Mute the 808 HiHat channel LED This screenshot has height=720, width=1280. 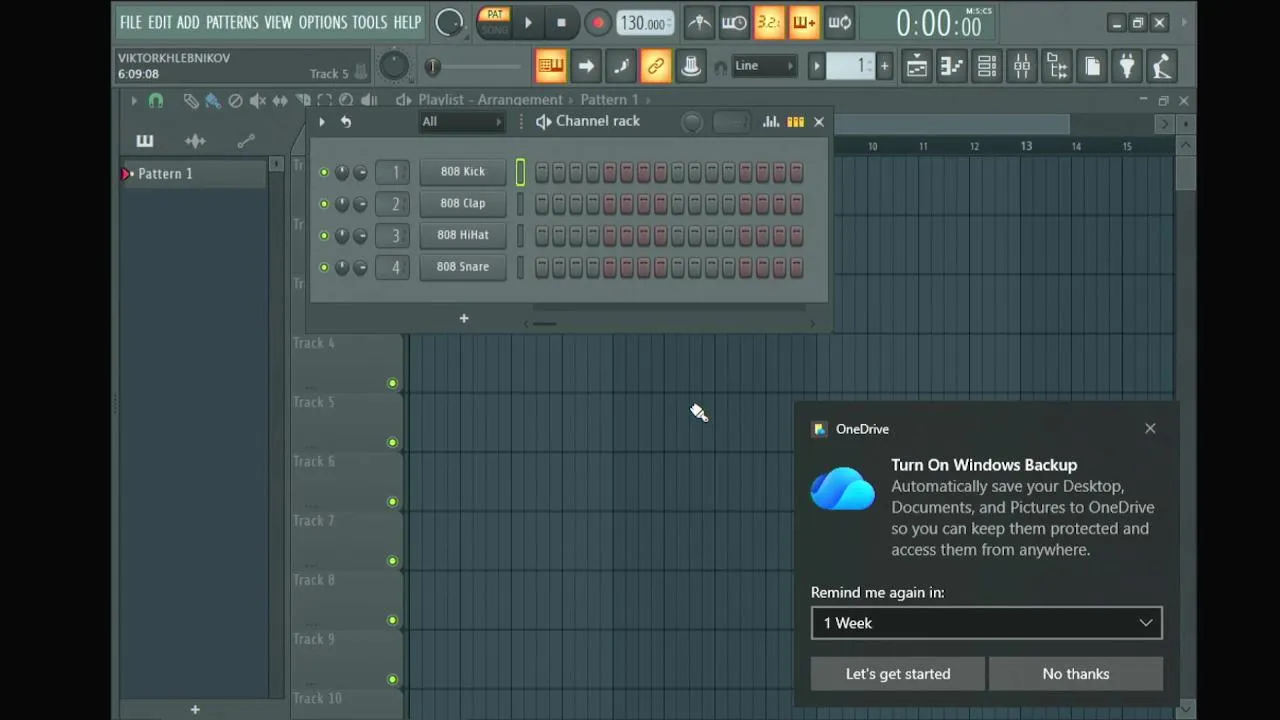(x=324, y=236)
